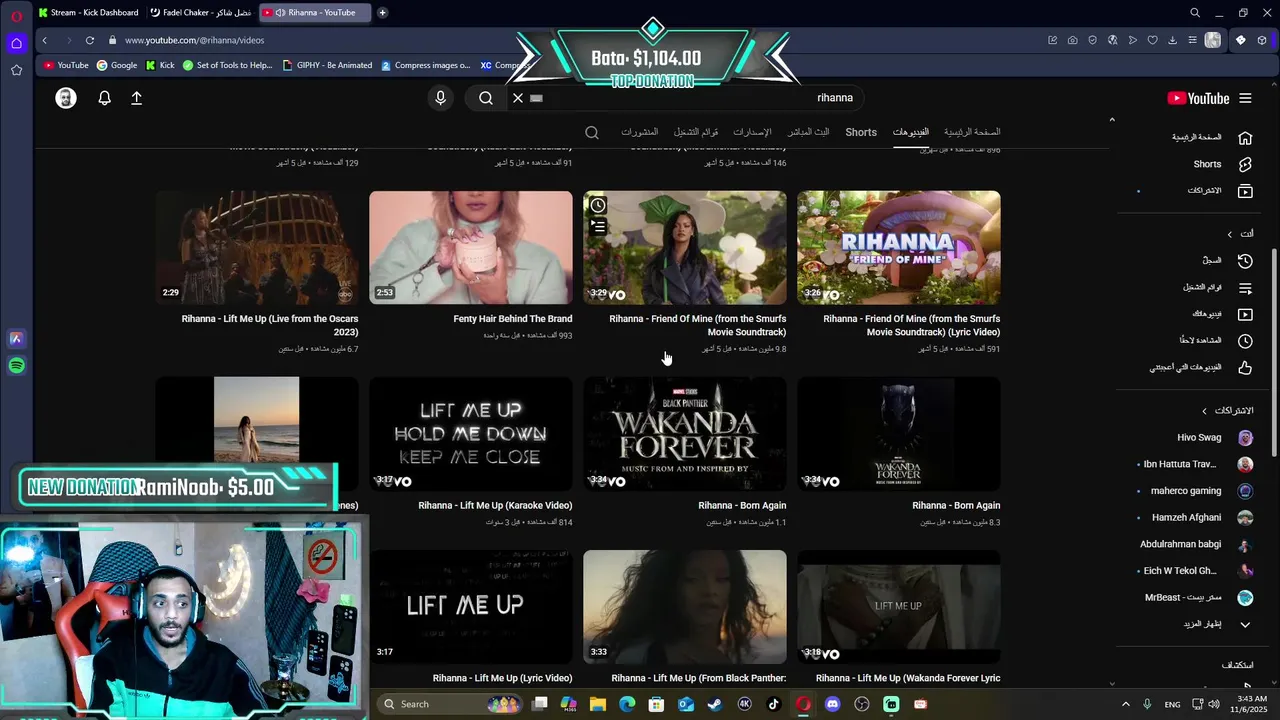Open Opera Flow send icon

[1132, 40]
